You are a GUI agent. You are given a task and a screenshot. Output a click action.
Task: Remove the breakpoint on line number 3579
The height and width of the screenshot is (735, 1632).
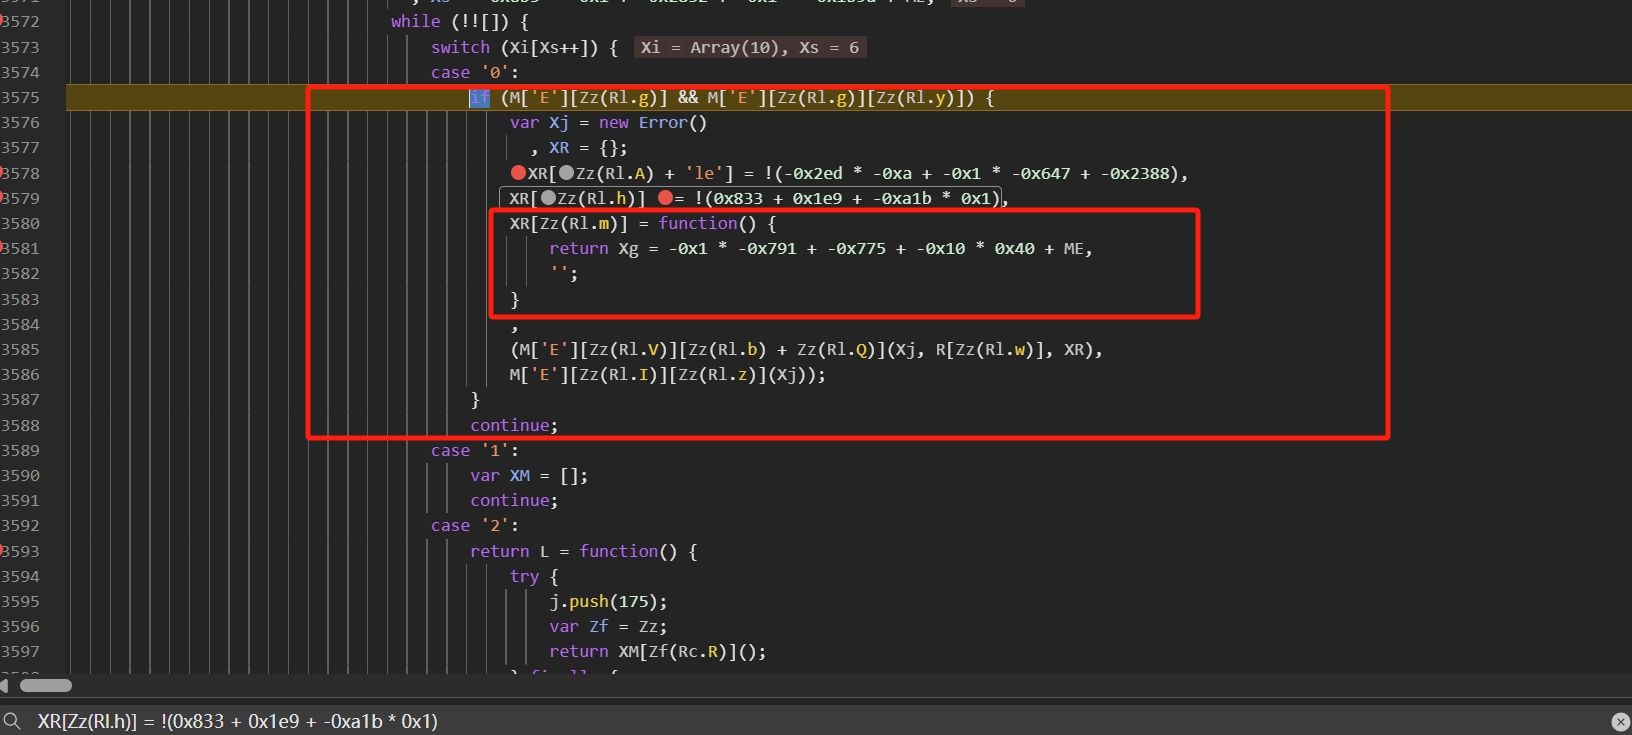(20, 198)
